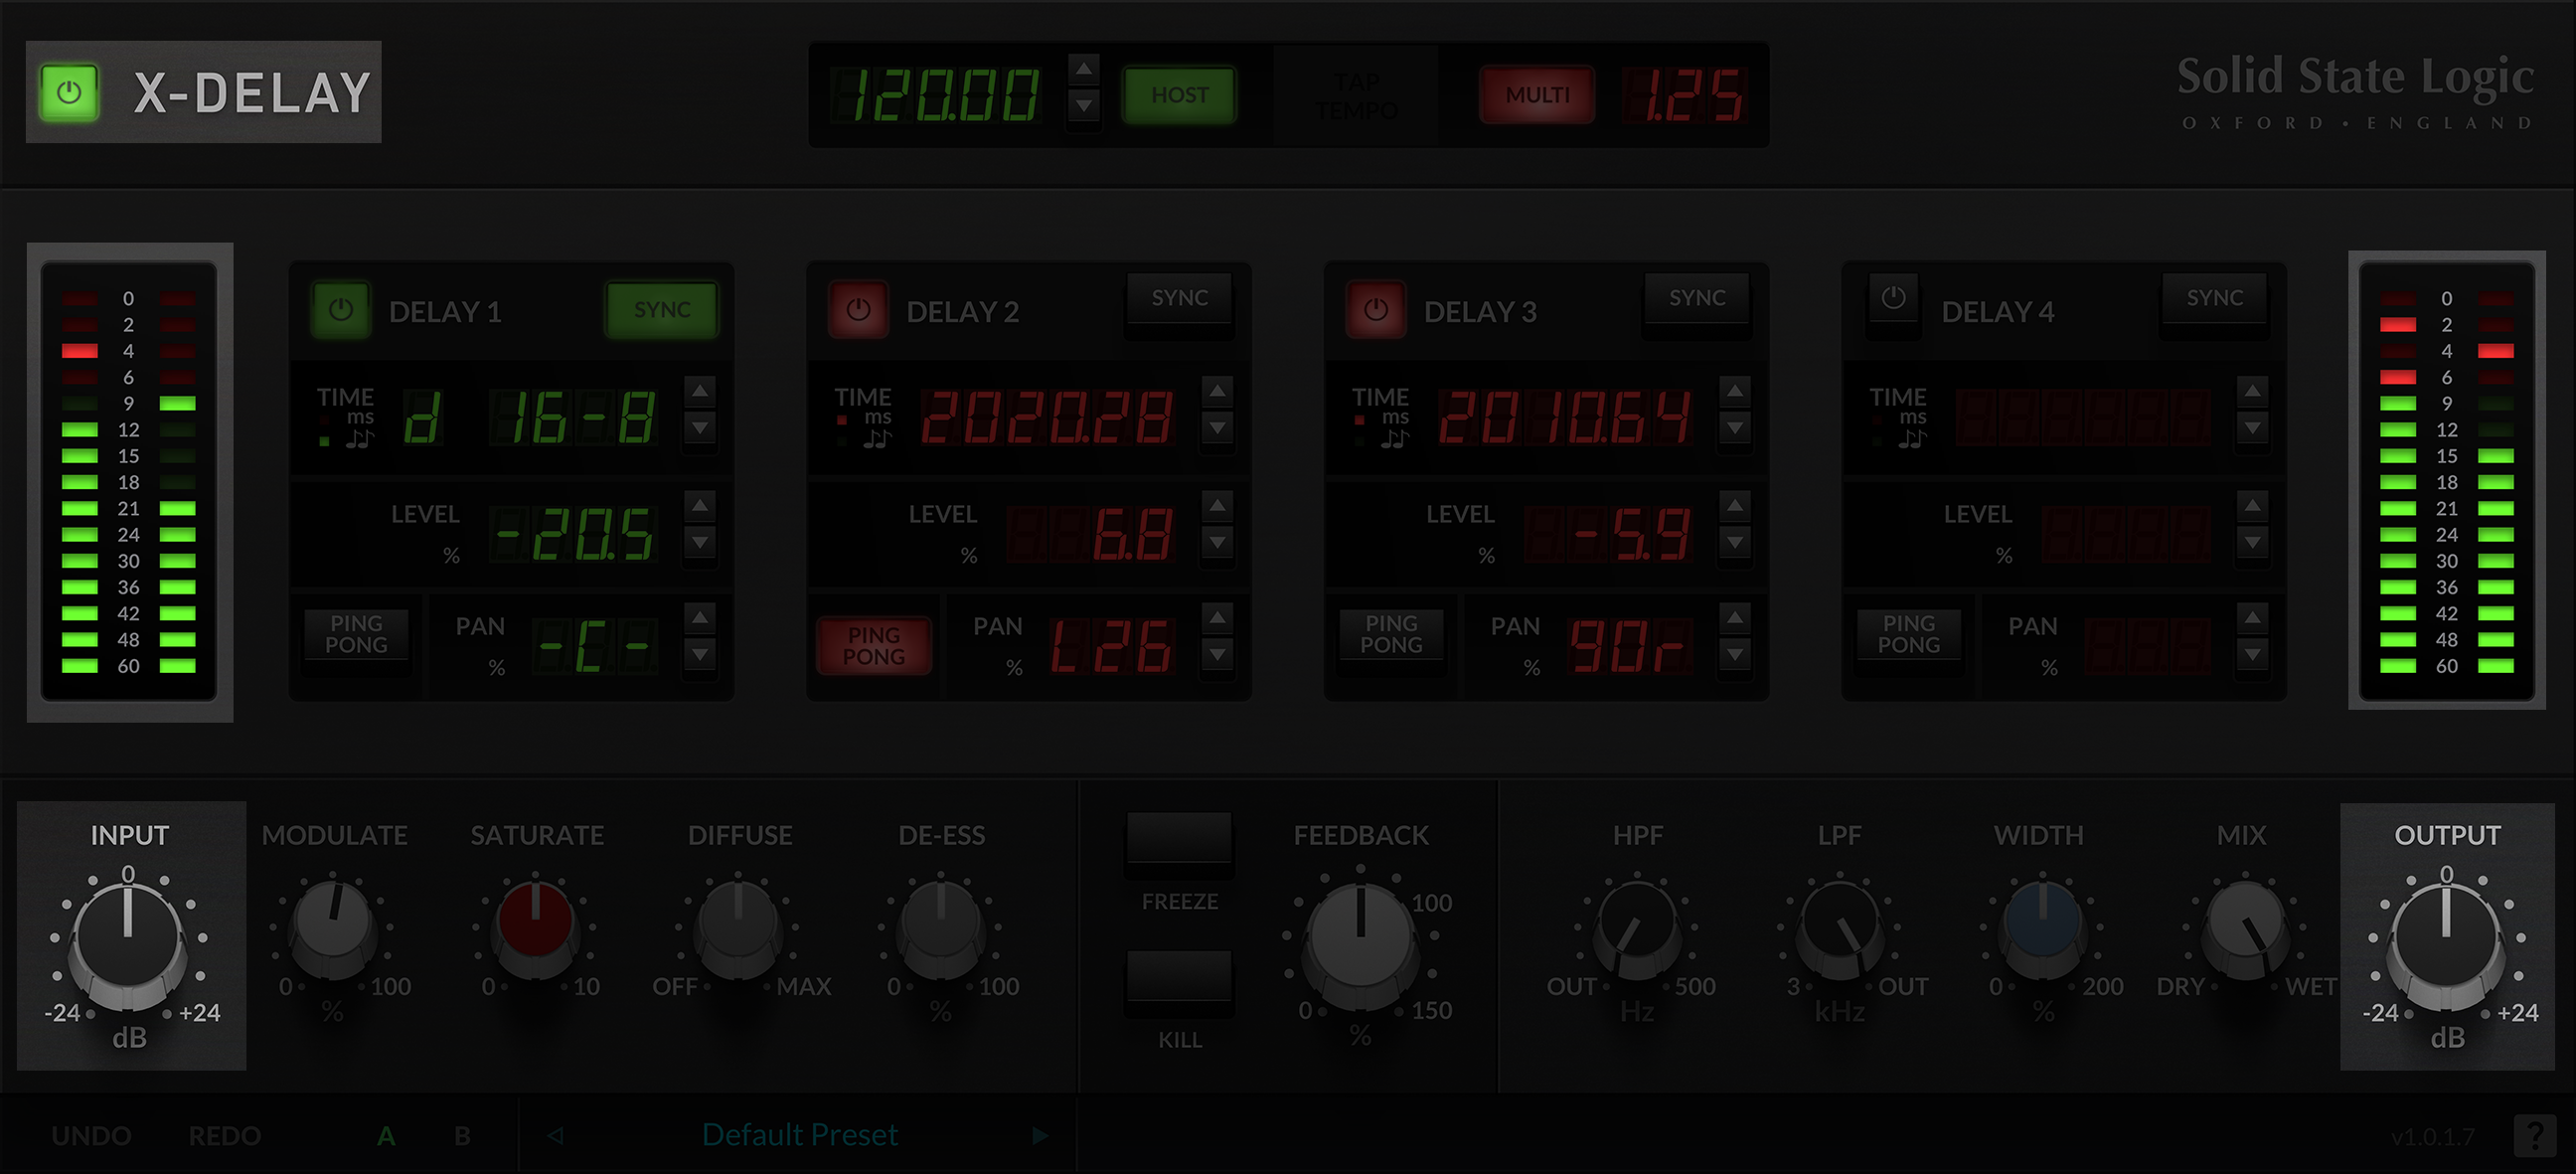This screenshot has height=1174, width=2576.
Task: Toggle Delay 3 power button
Action: [1376, 310]
